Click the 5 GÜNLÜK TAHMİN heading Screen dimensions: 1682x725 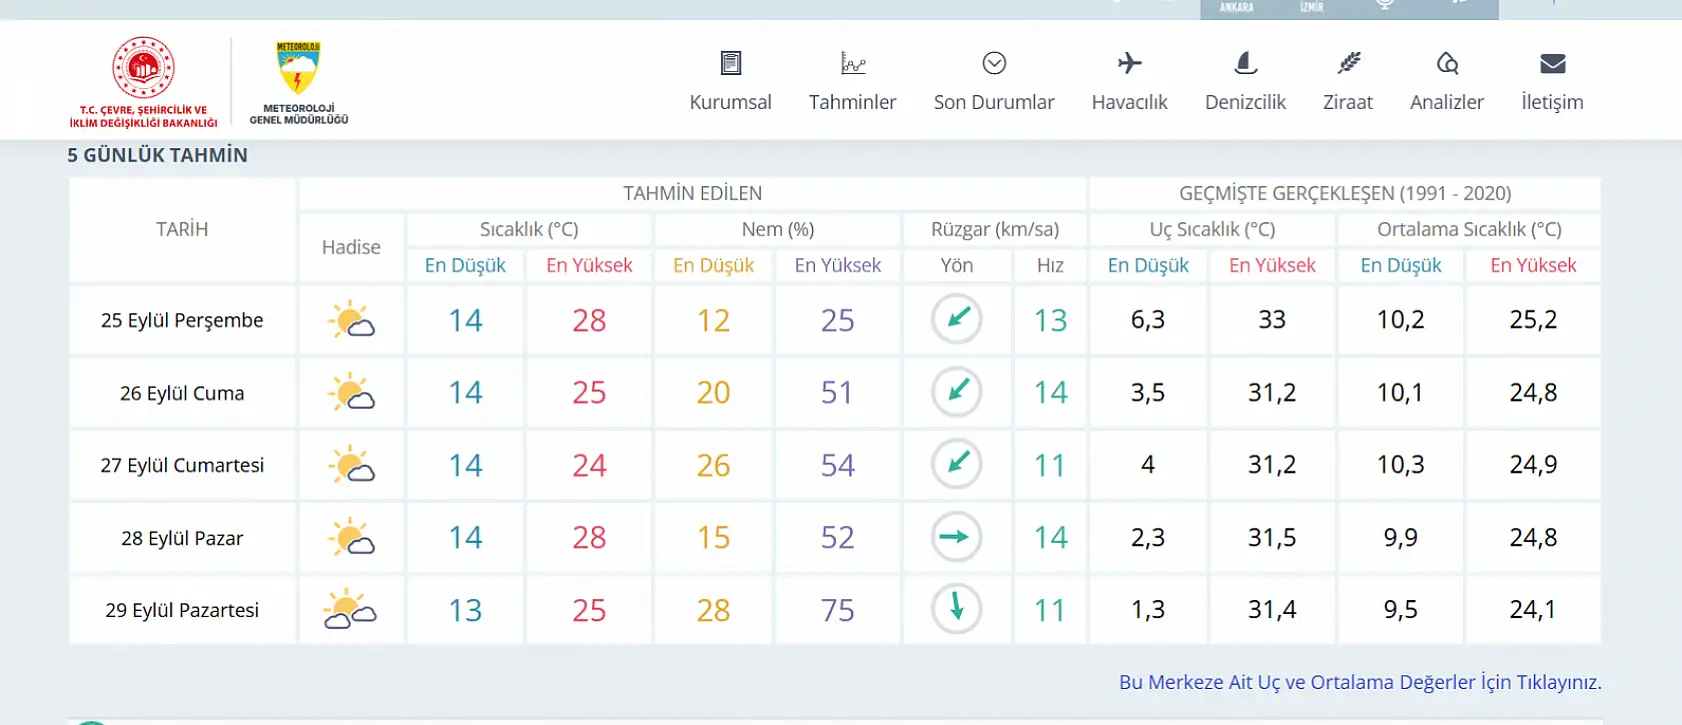click(x=158, y=155)
